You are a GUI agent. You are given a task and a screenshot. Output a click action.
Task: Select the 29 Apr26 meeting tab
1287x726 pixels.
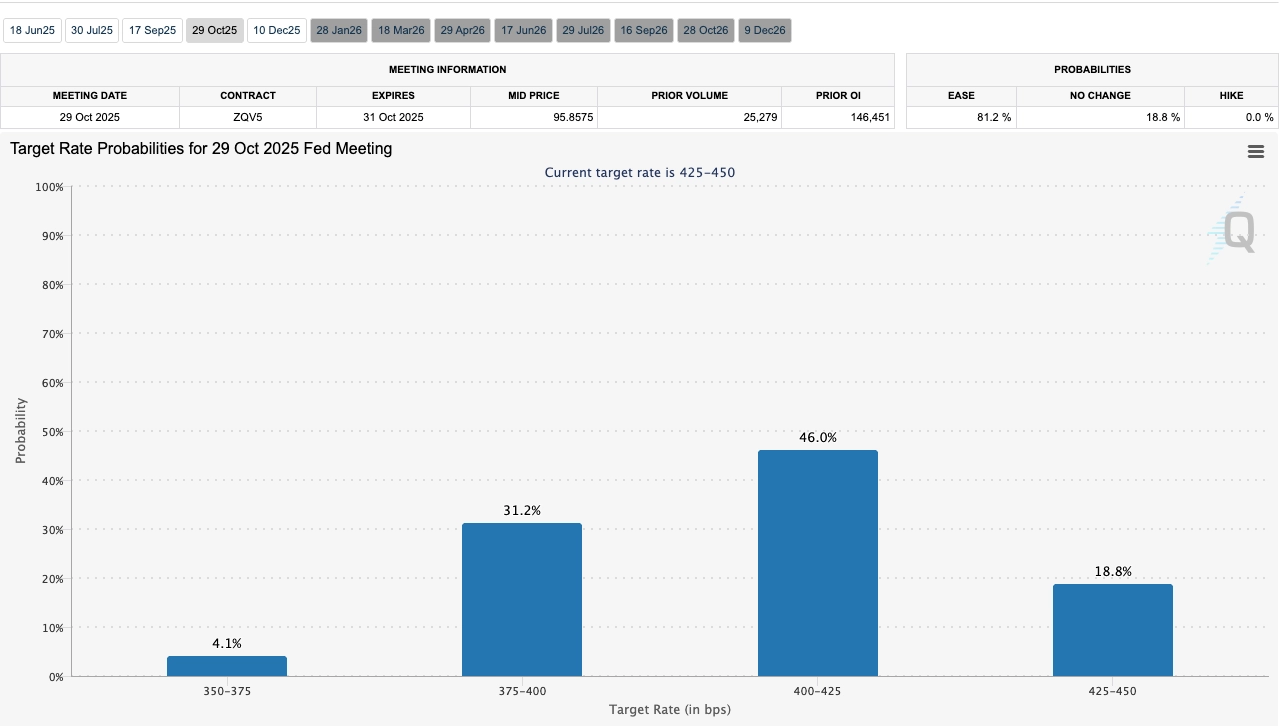(x=462, y=31)
